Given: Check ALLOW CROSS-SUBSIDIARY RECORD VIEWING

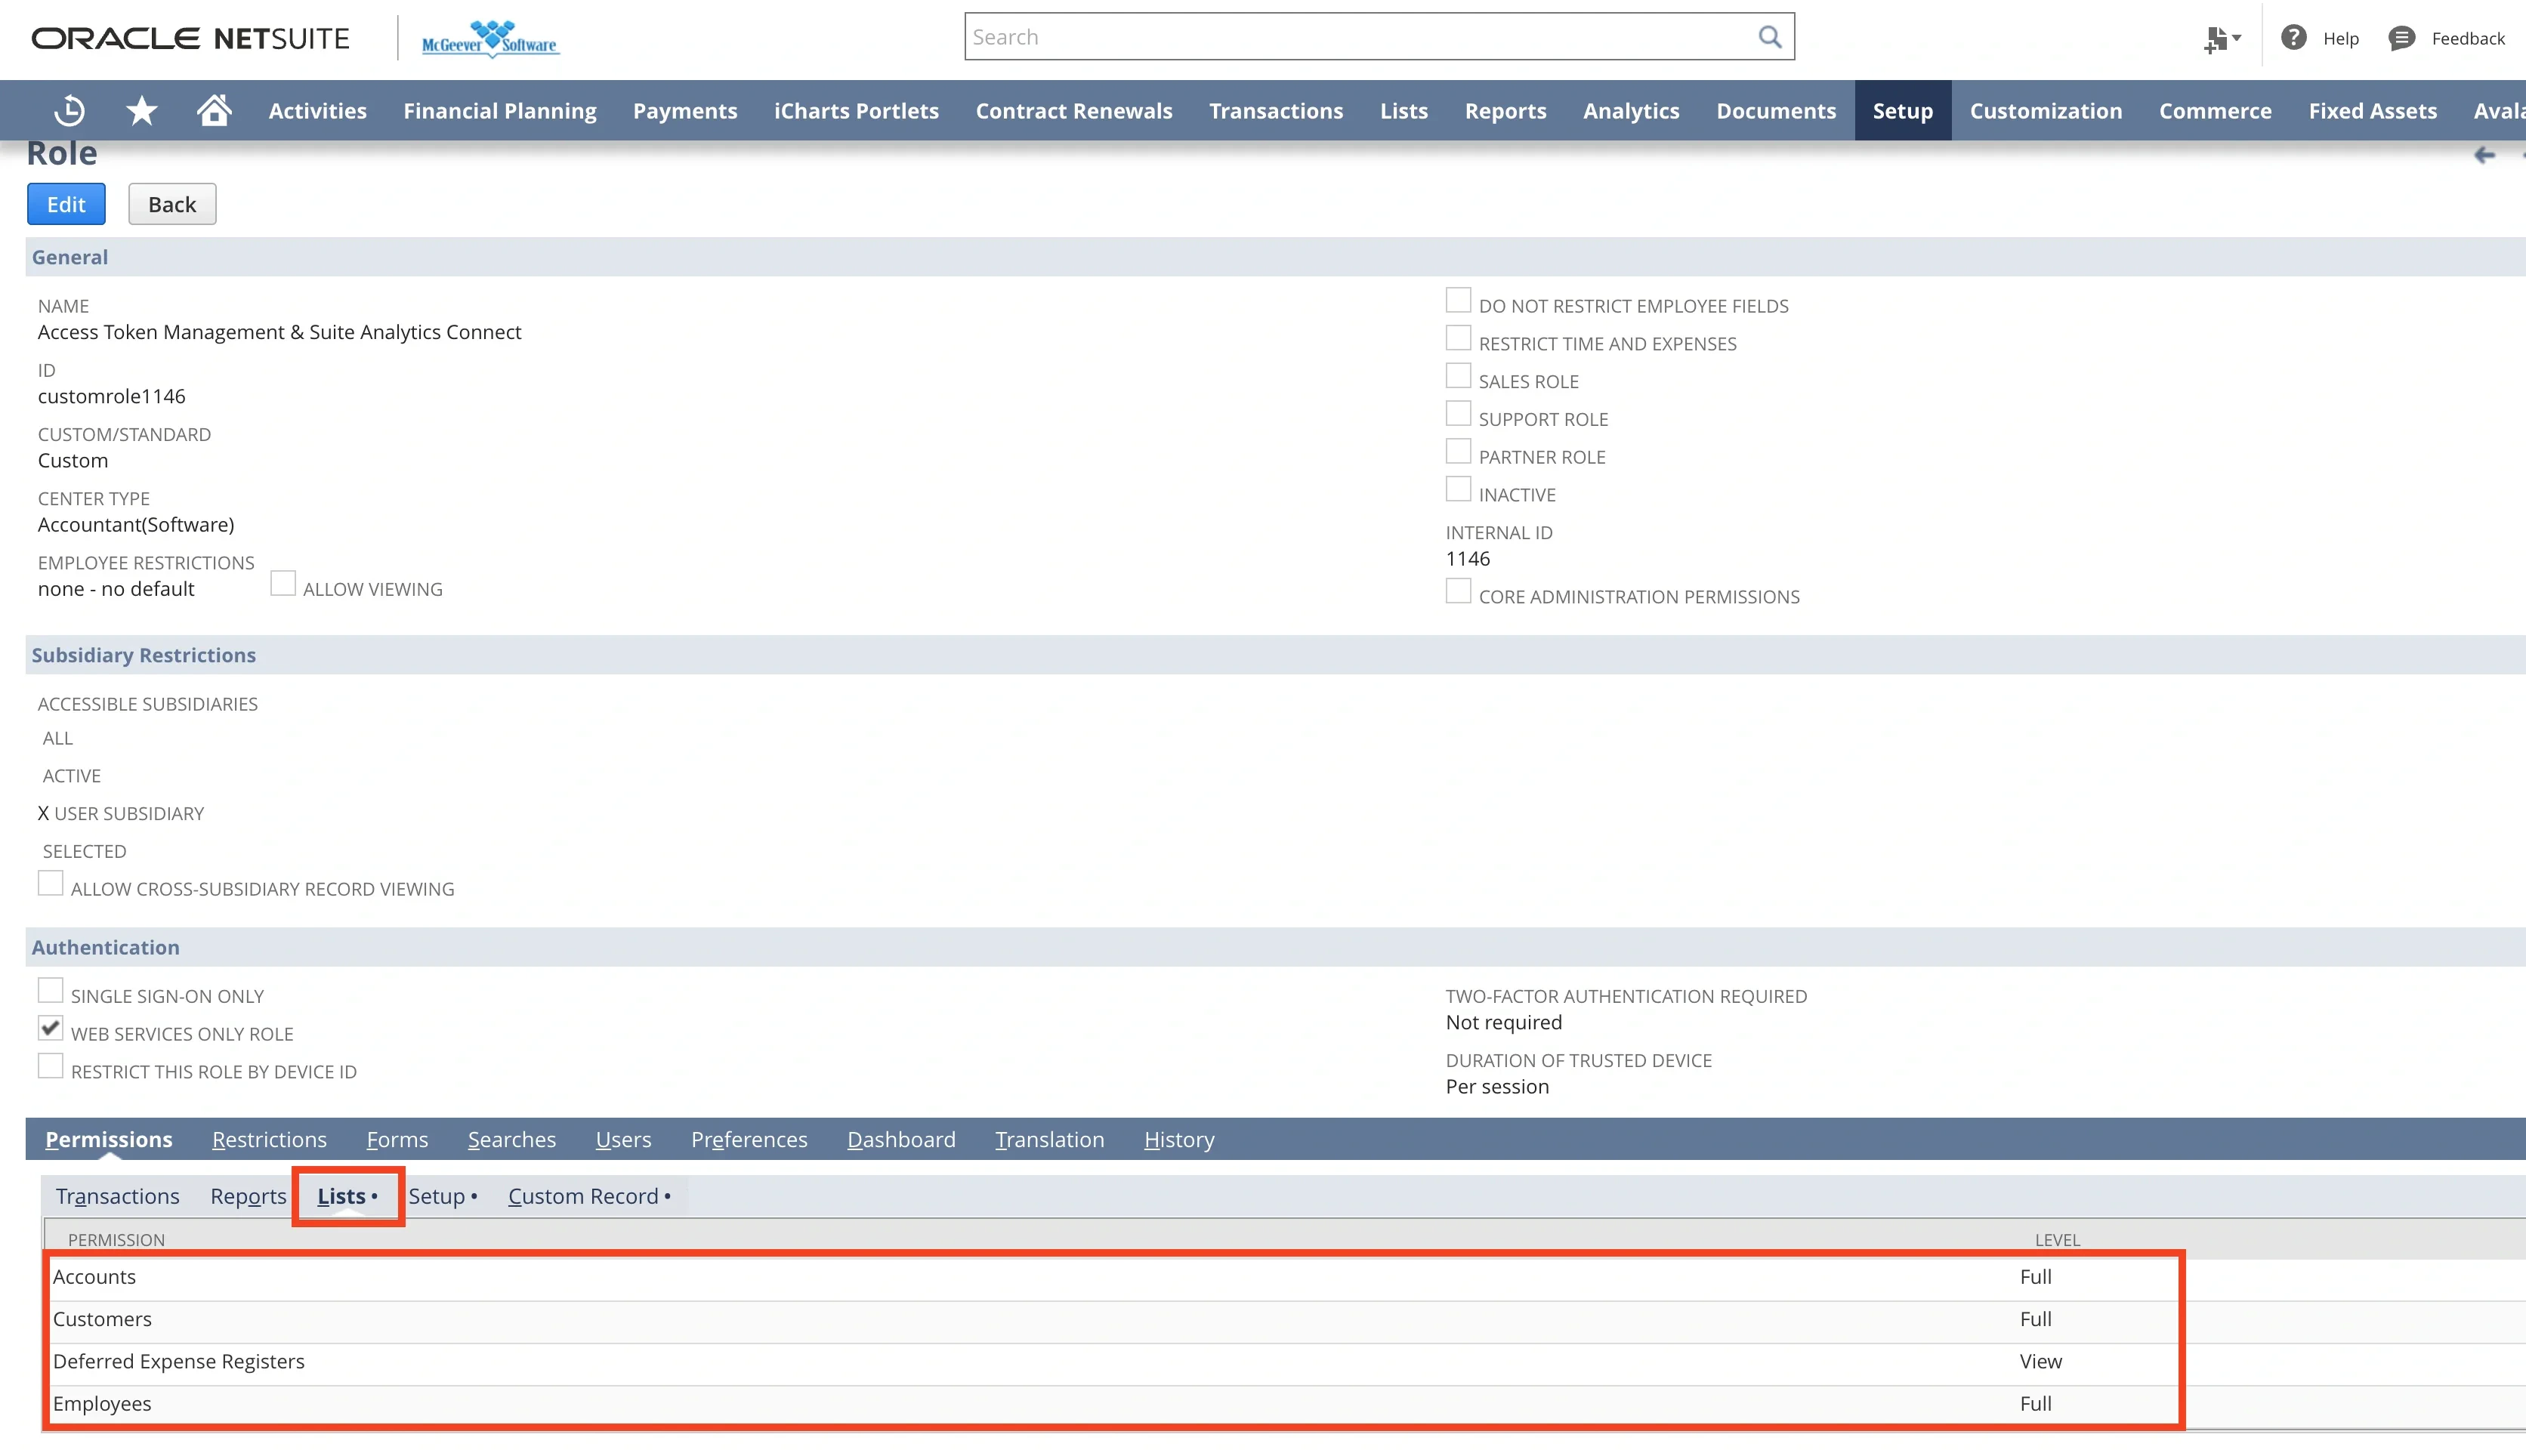Looking at the screenshot, I should click(x=50, y=882).
